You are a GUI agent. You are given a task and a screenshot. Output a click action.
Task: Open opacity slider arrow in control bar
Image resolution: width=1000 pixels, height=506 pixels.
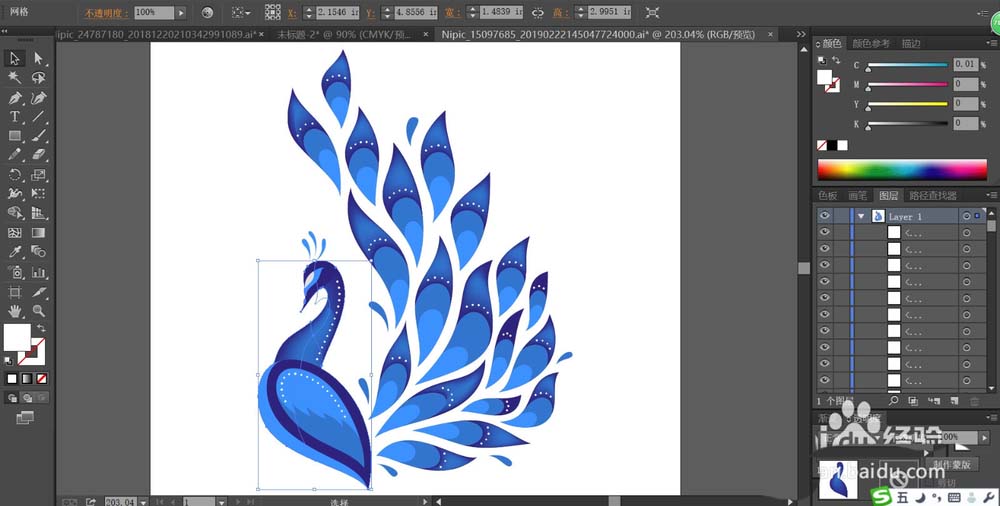pos(181,12)
